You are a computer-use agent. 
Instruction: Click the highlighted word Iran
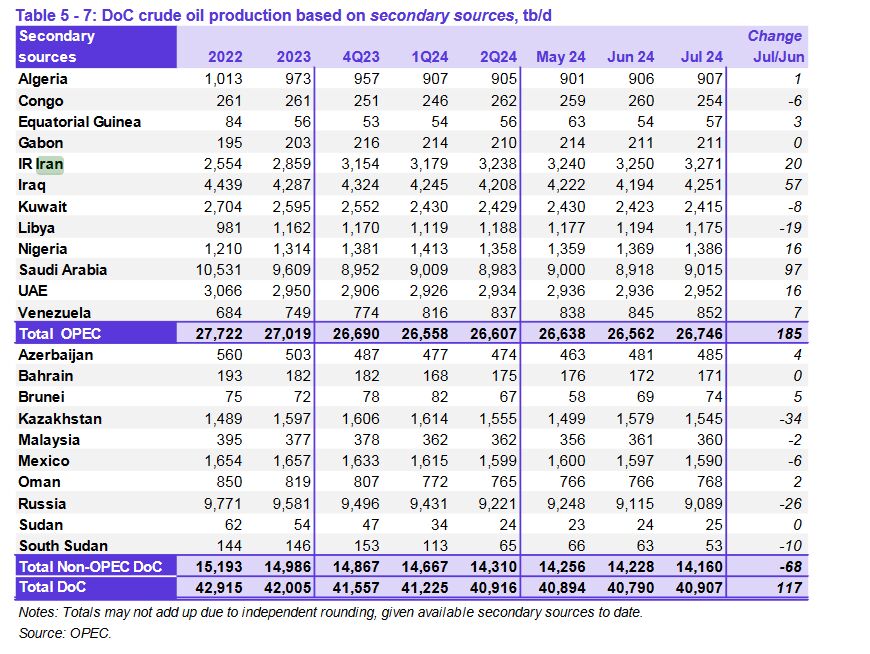pos(49,164)
